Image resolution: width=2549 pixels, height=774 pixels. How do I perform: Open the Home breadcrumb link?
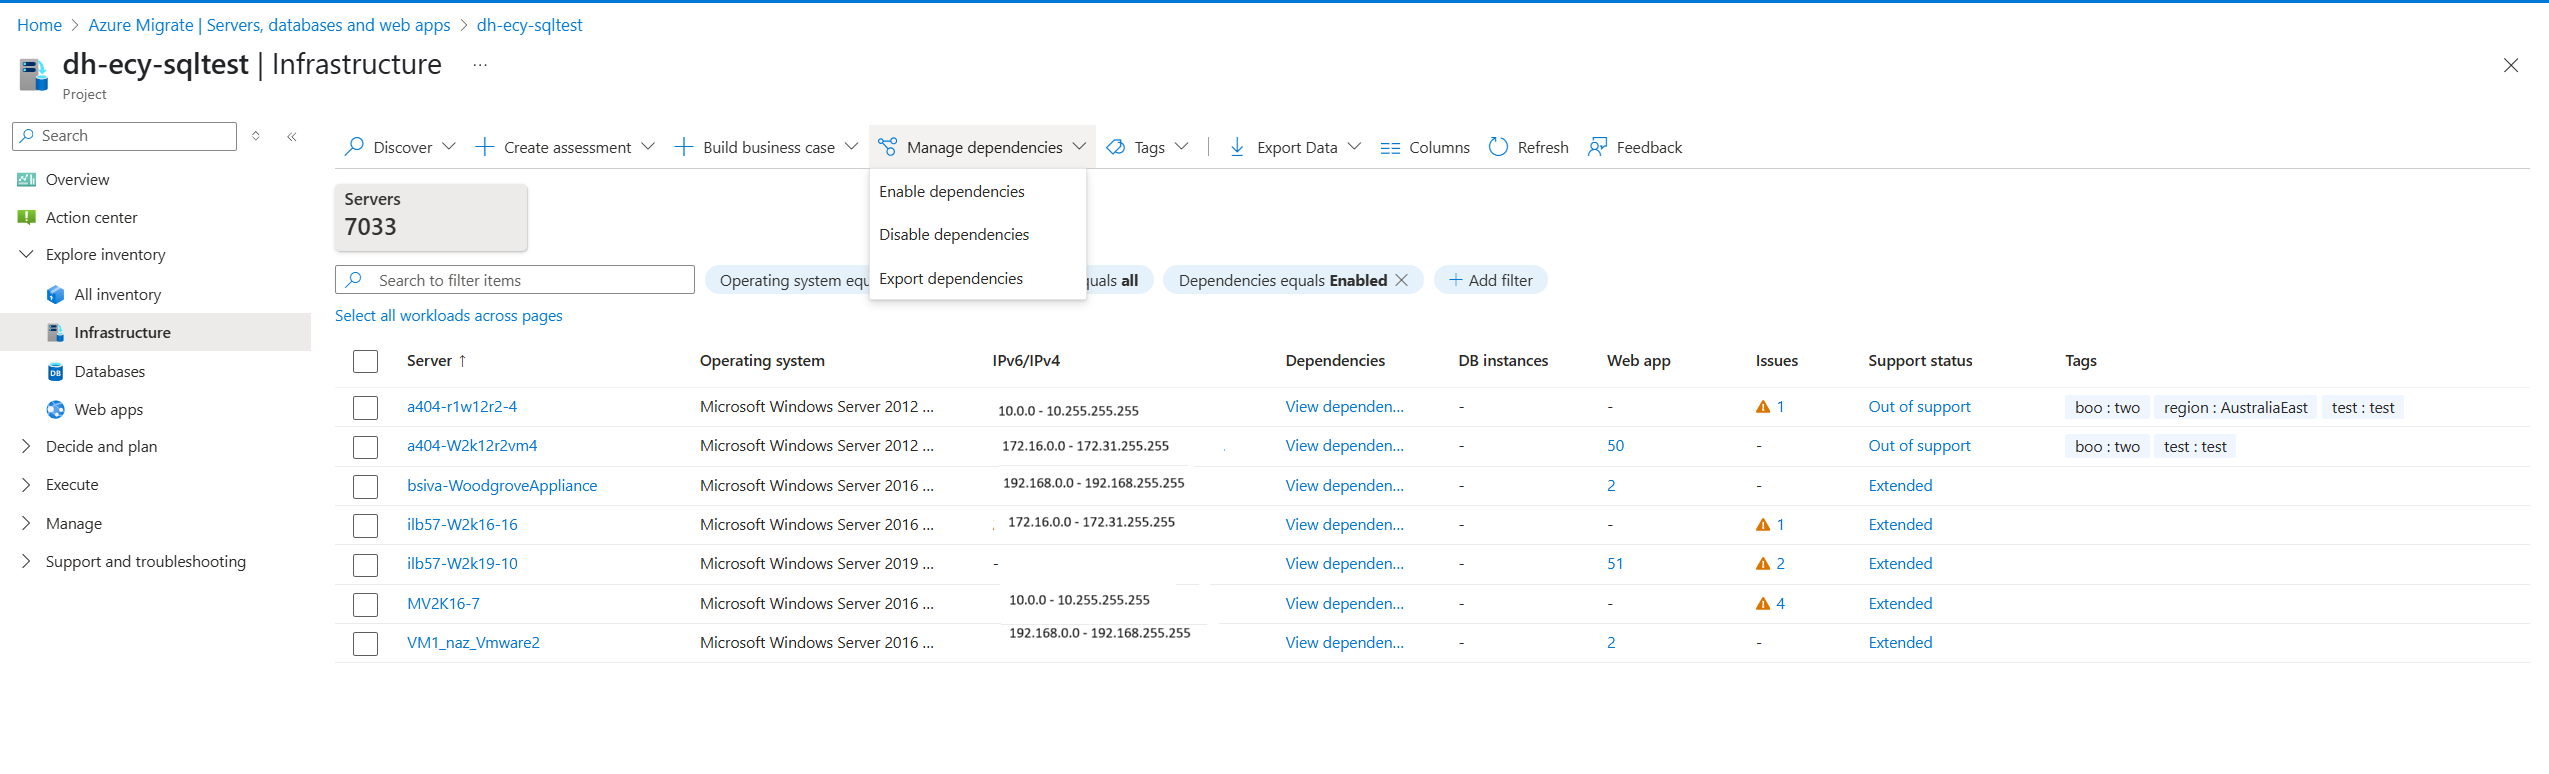(x=40, y=26)
